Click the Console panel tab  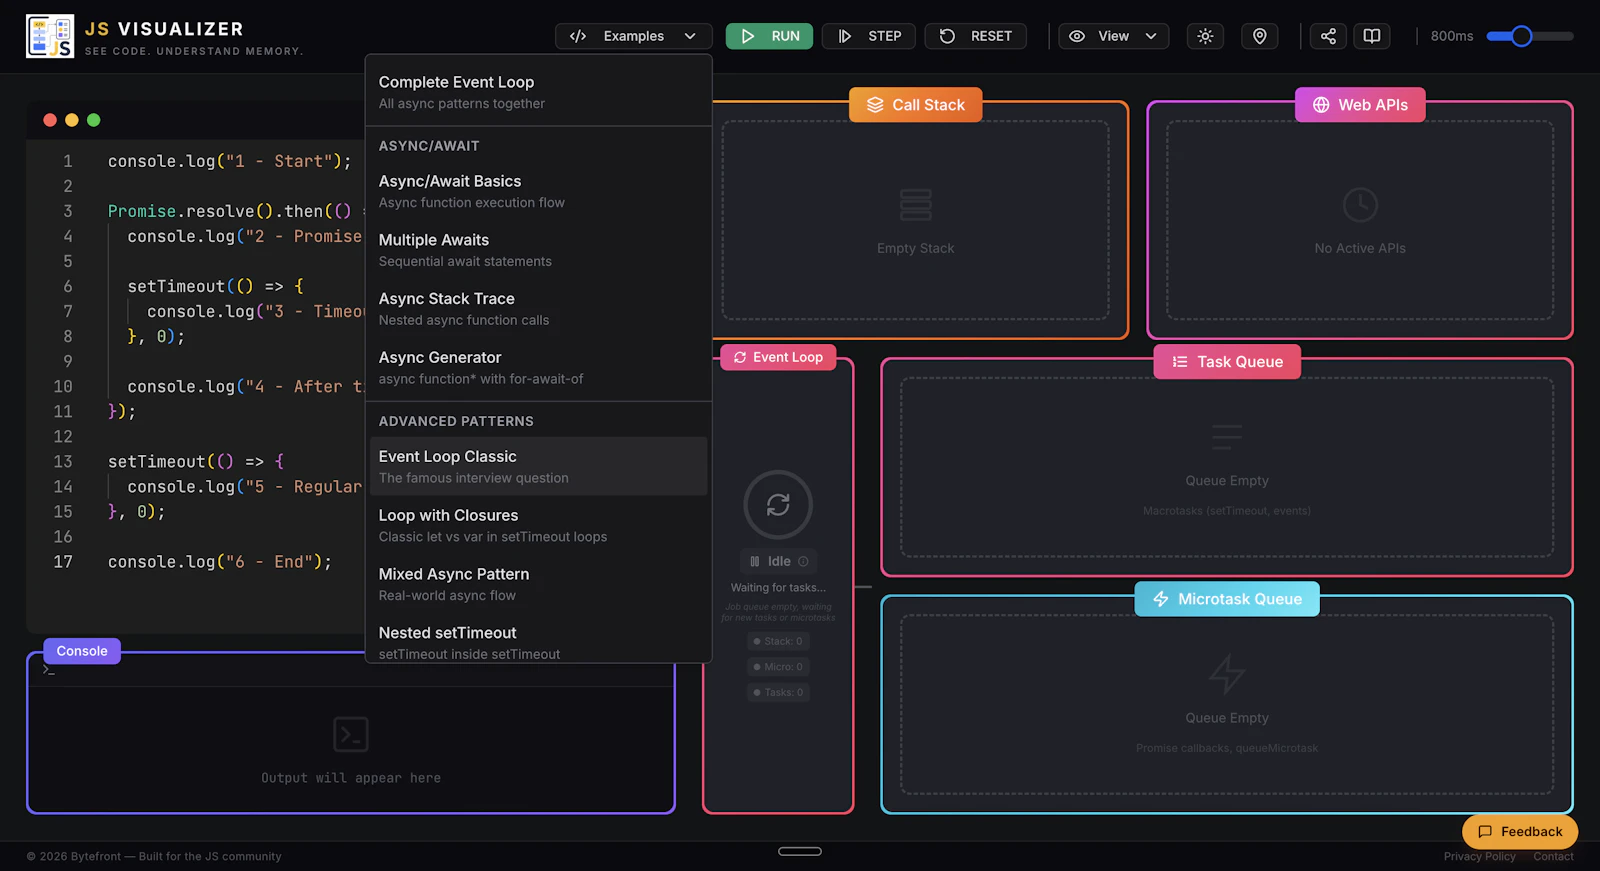(x=82, y=651)
